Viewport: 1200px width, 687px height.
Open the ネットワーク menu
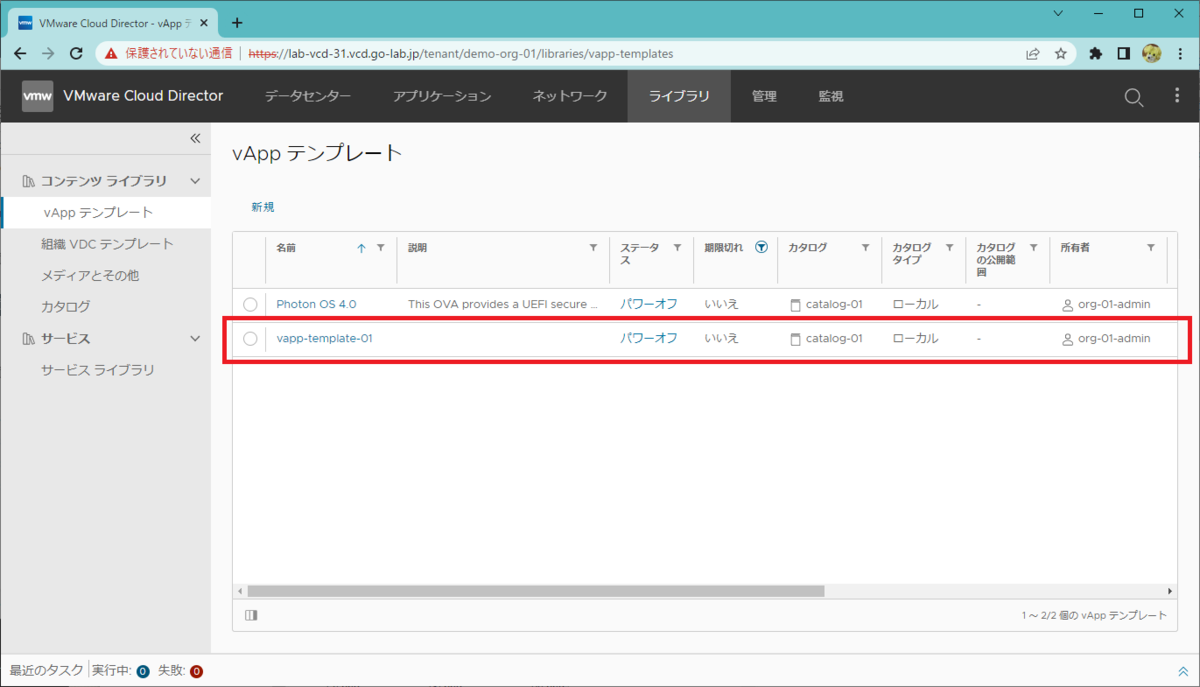click(x=570, y=96)
